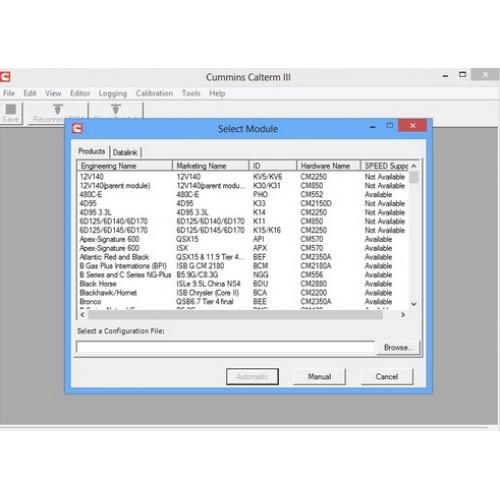Click hardware name cell CM2150D

(316, 203)
